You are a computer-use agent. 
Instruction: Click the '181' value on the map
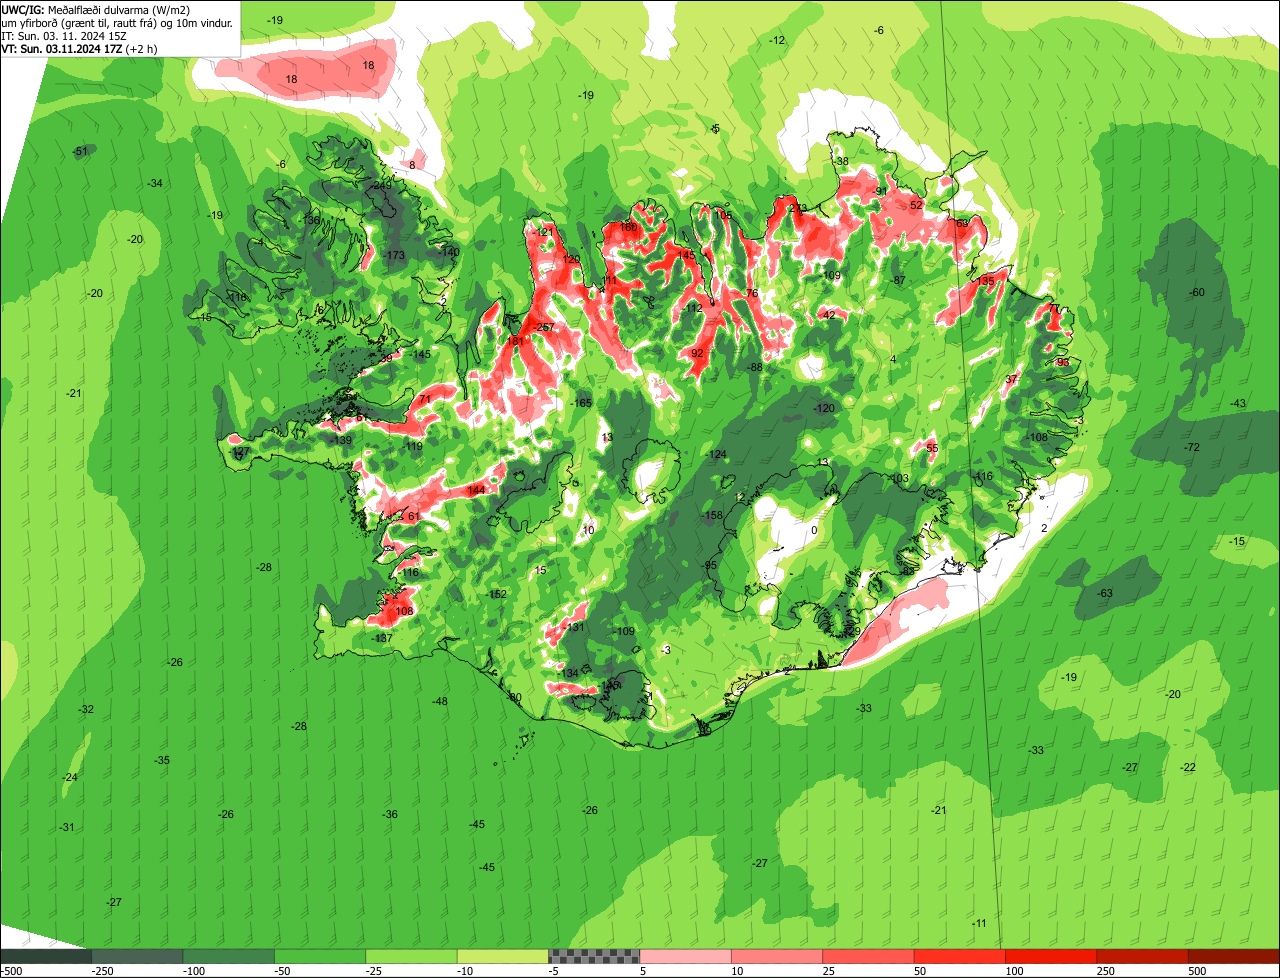515,341
